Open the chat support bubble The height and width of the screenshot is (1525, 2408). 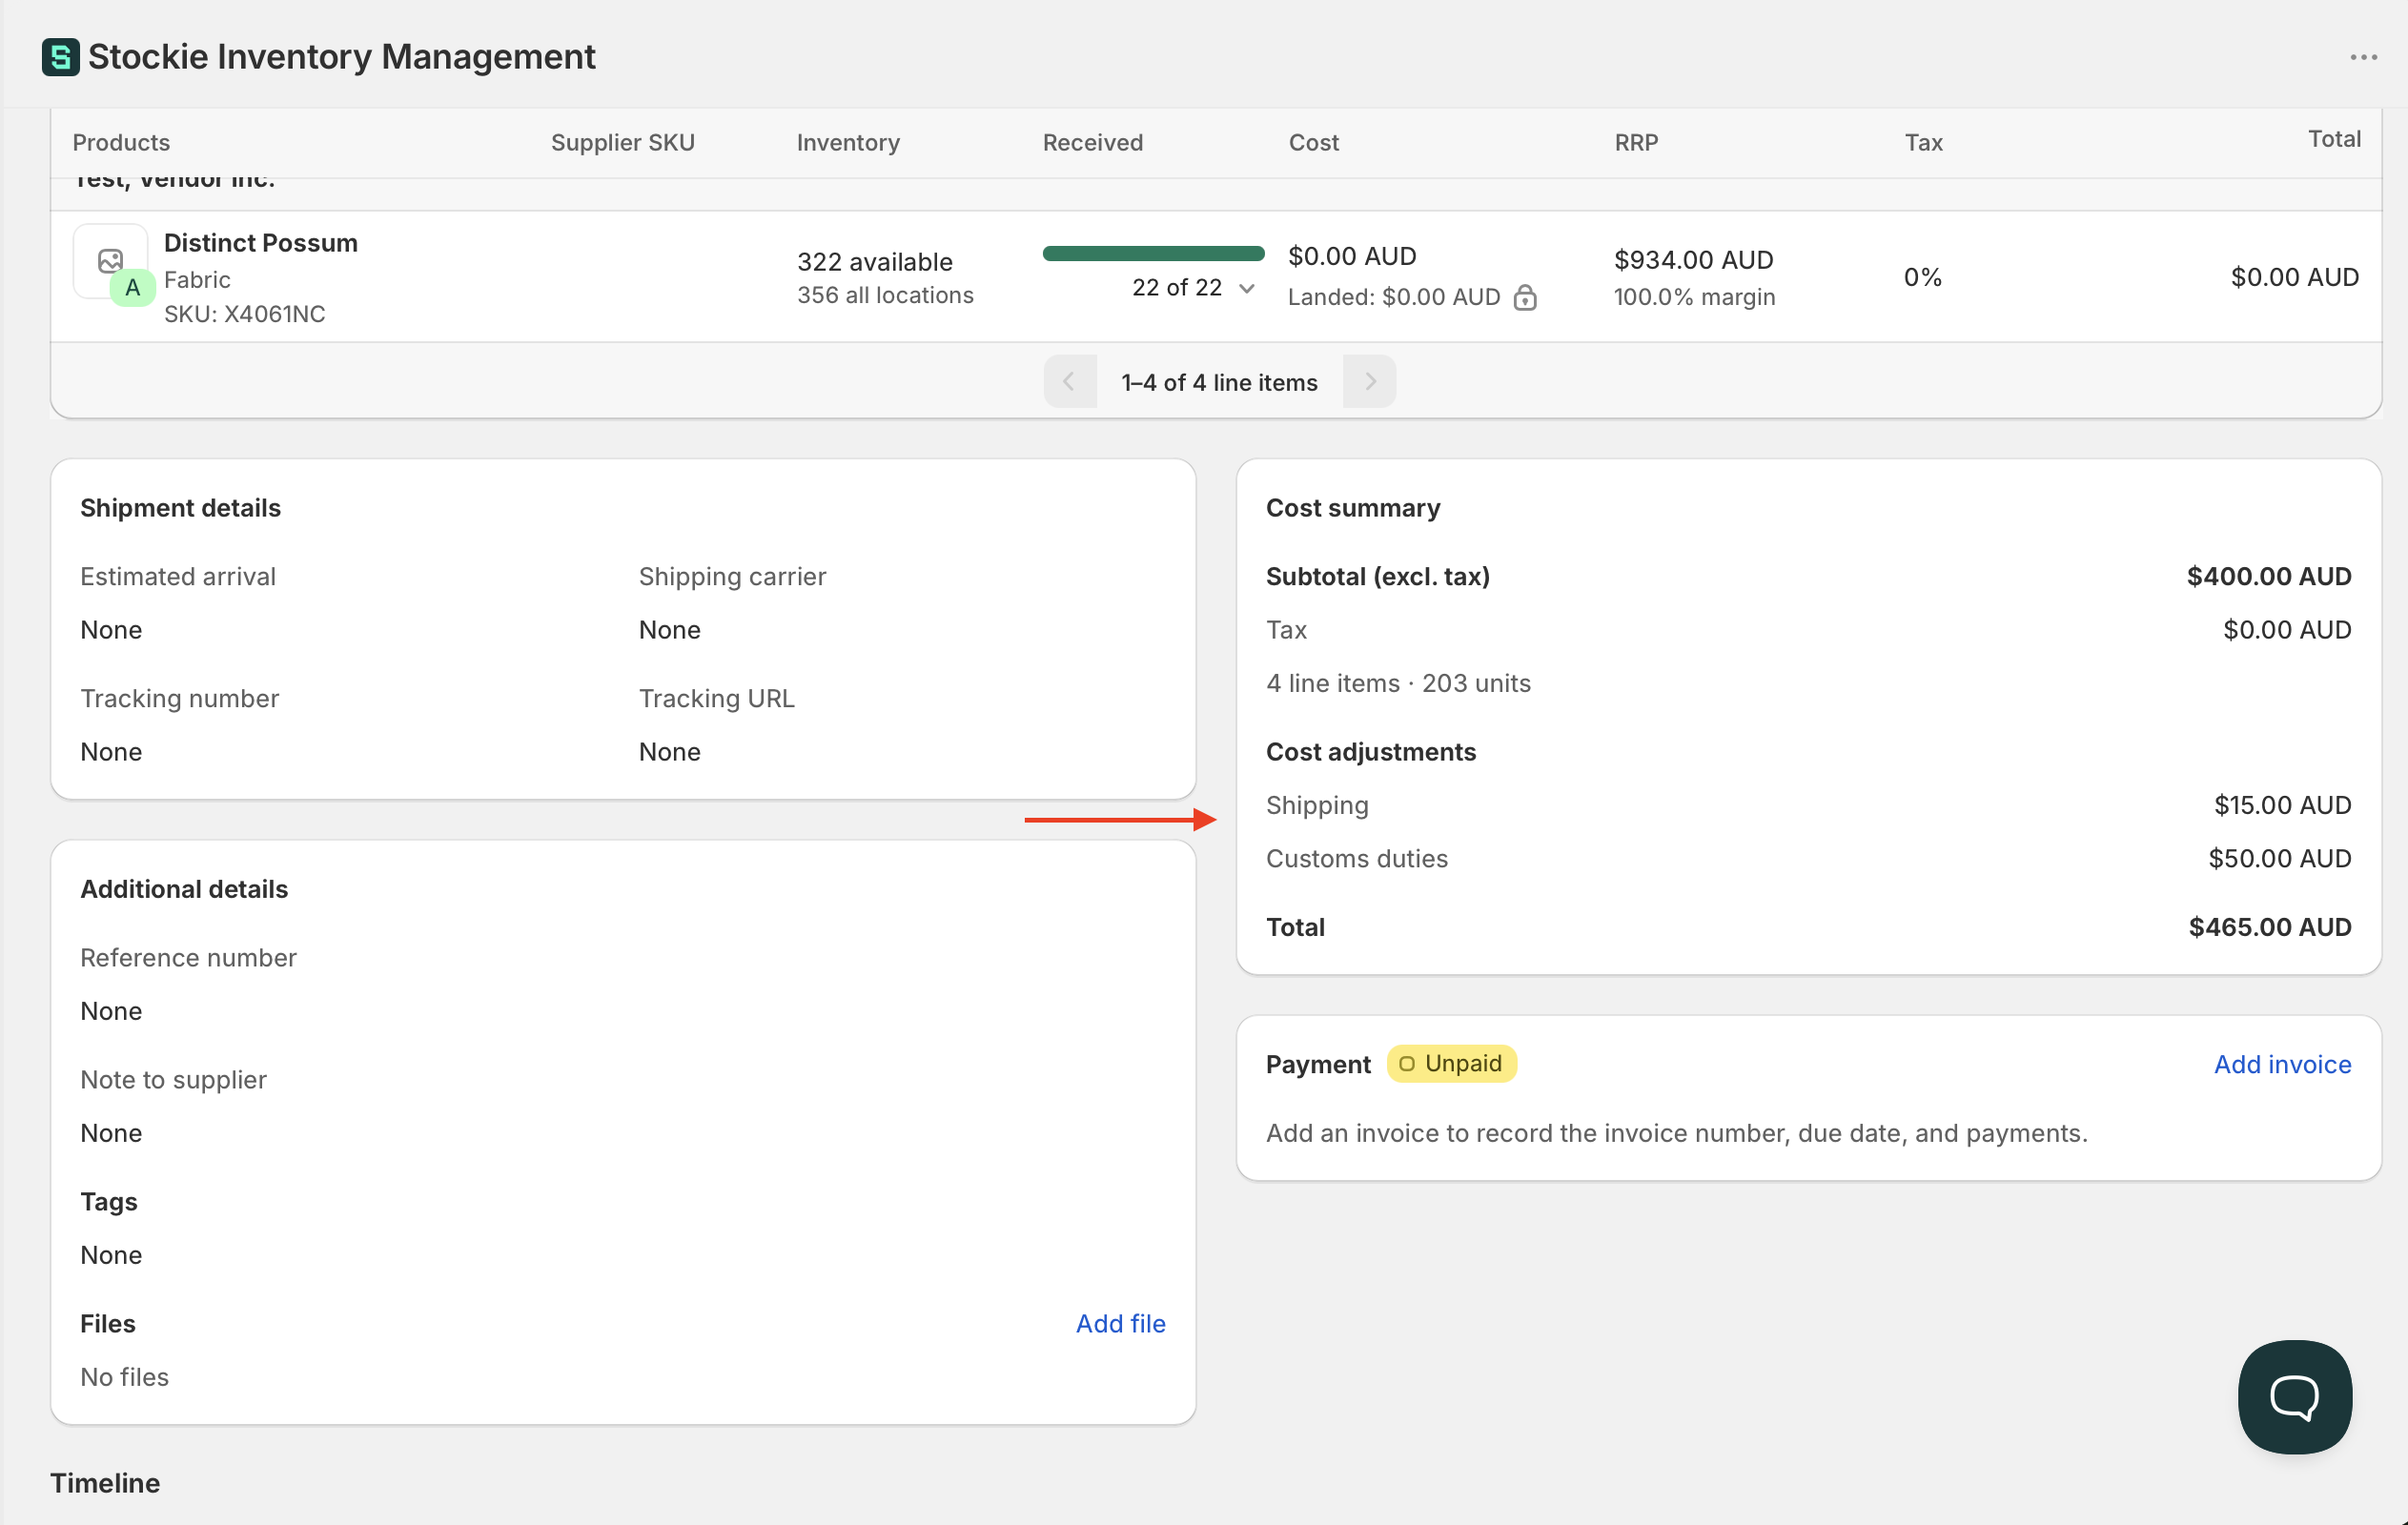tap(2294, 1396)
